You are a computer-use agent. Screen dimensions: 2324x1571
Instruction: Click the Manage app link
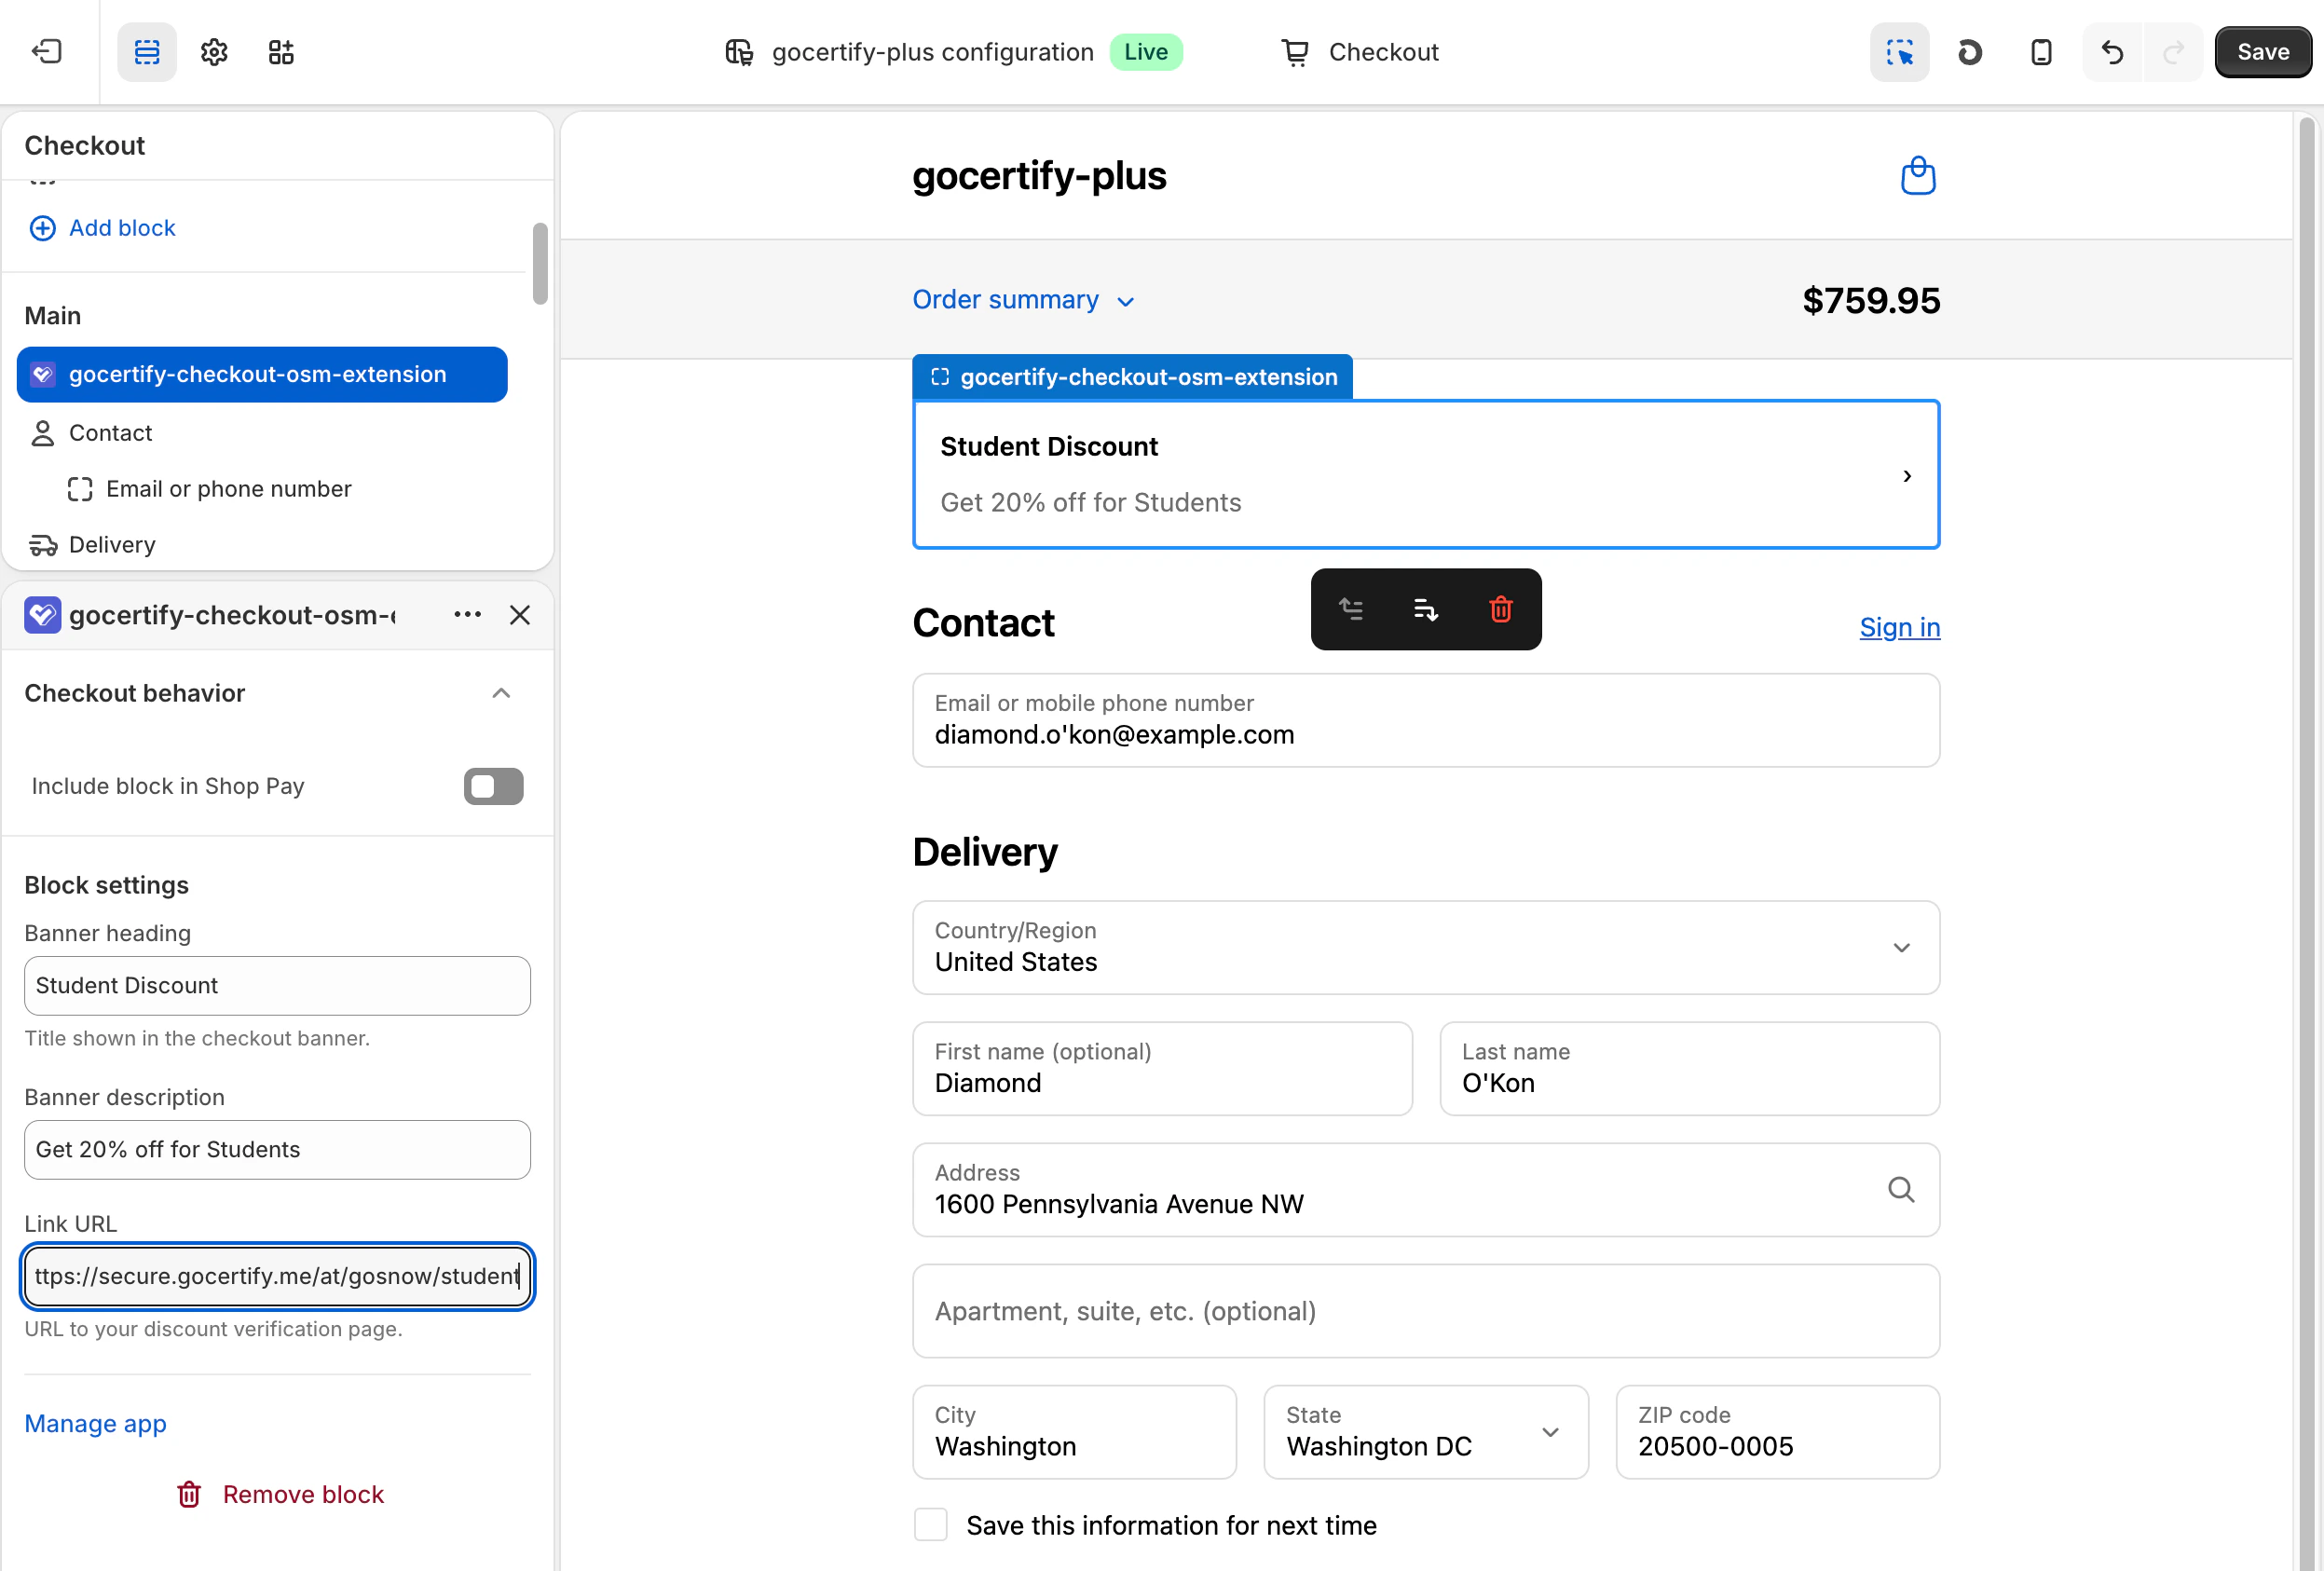click(x=95, y=1423)
